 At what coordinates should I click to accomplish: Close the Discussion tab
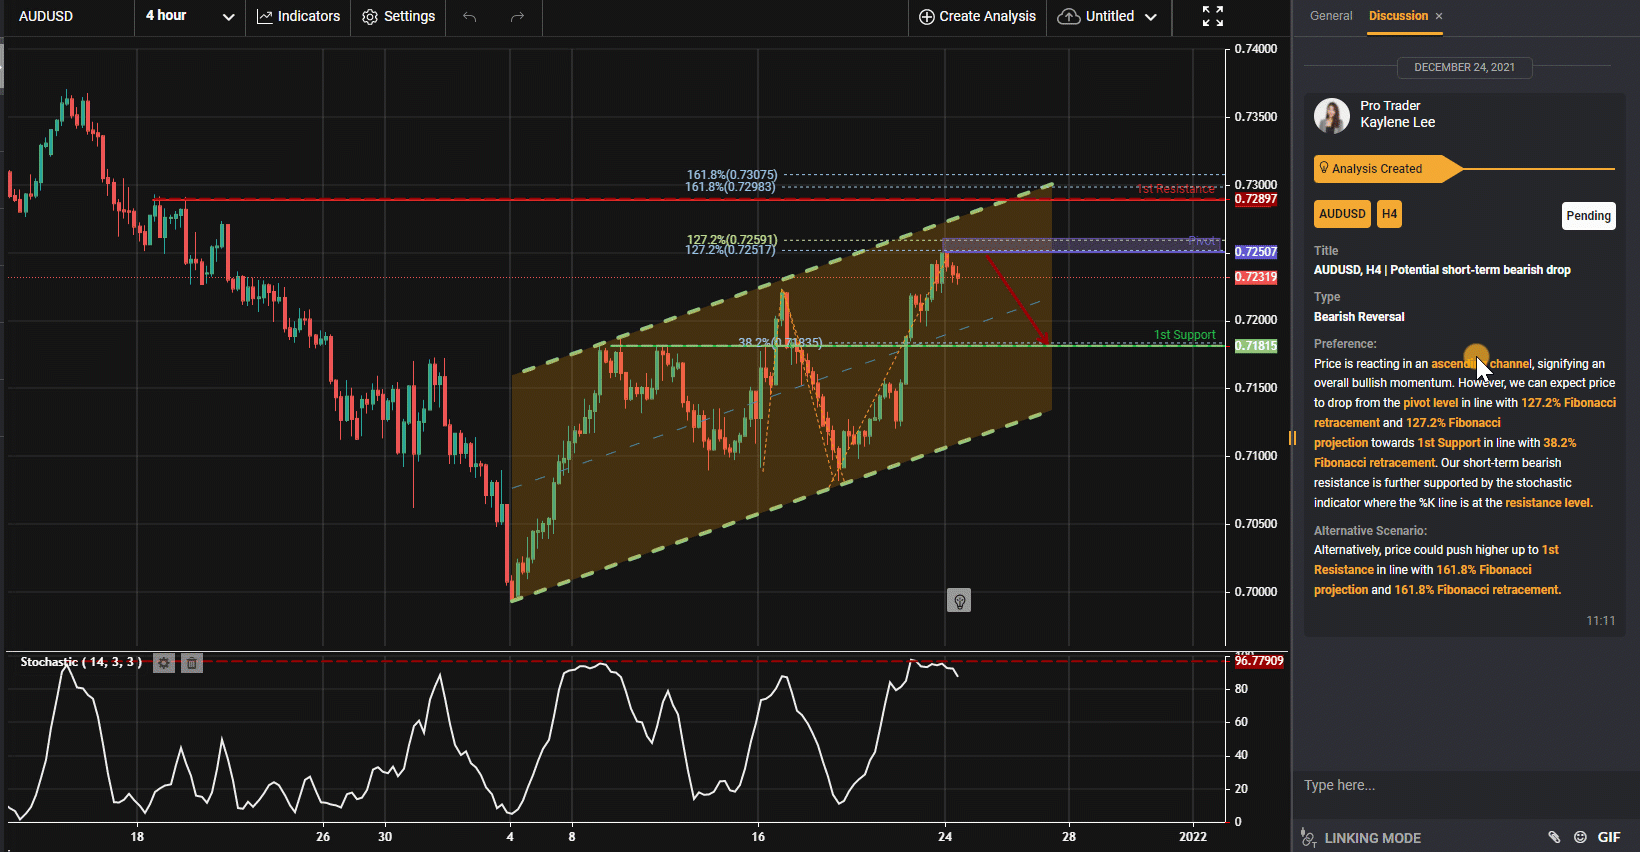pyautogui.click(x=1439, y=16)
